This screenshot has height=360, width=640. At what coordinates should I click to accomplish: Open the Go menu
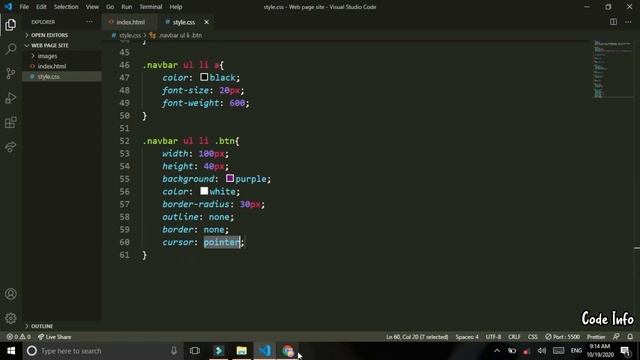(x=110, y=7)
